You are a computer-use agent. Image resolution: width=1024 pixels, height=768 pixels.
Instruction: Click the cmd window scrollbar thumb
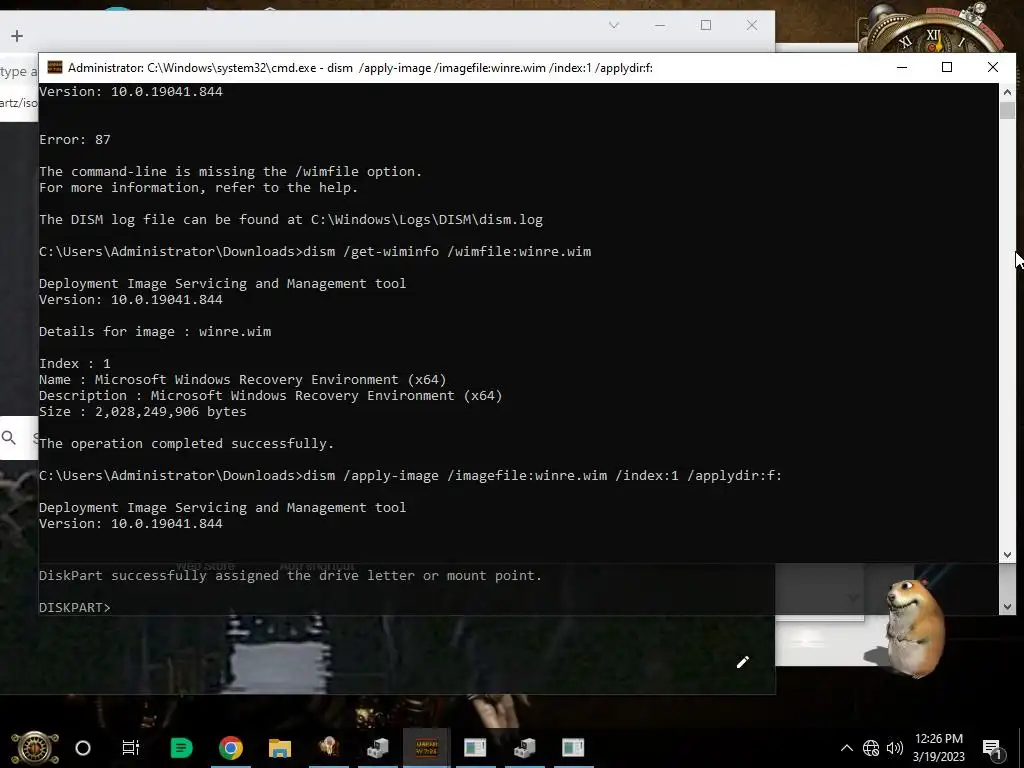pos(1007,110)
